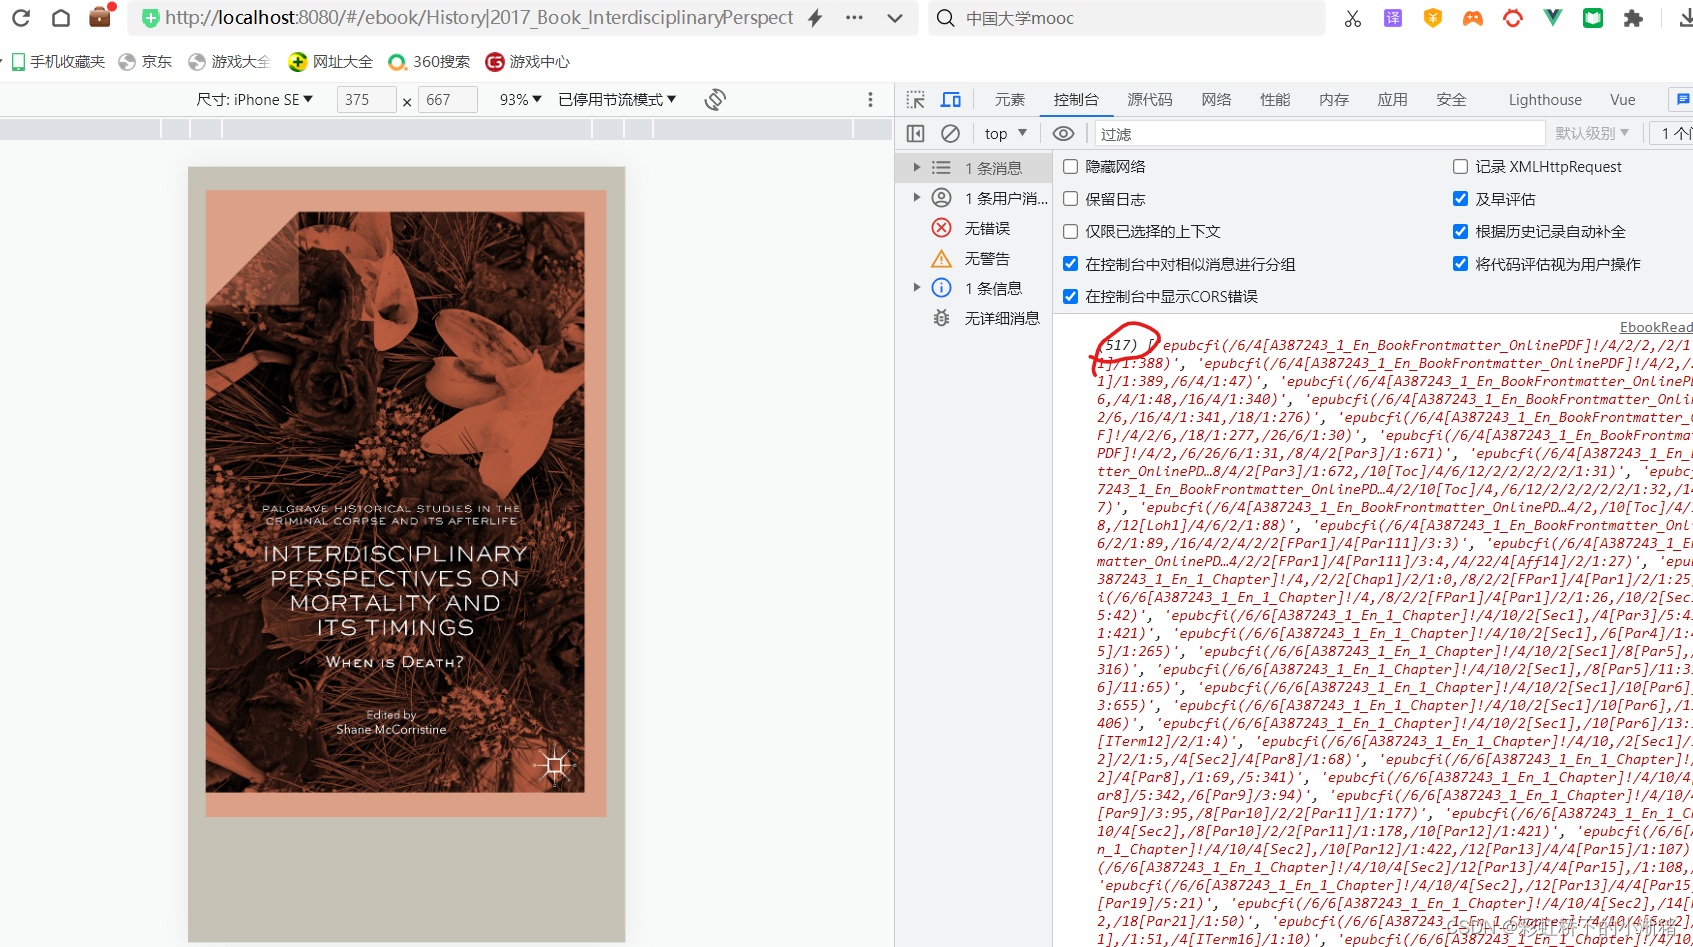Open the address bar more options ellipsis
The width and height of the screenshot is (1693, 947).
tap(854, 18)
